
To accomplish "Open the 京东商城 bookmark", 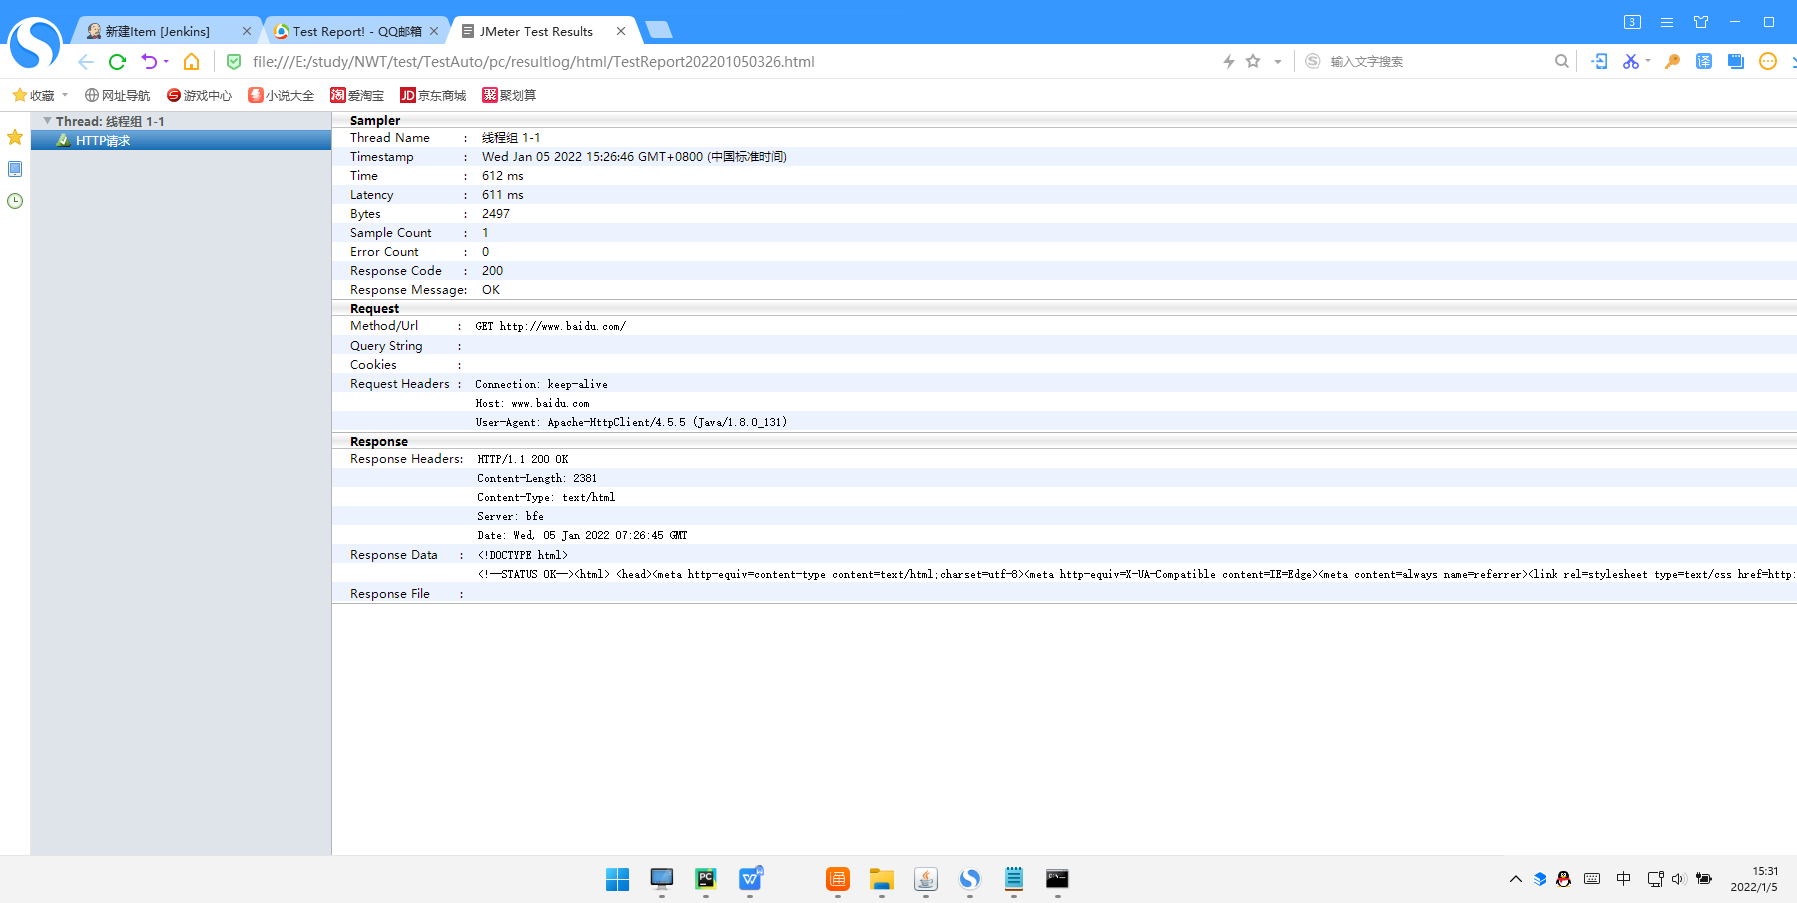I will [433, 95].
